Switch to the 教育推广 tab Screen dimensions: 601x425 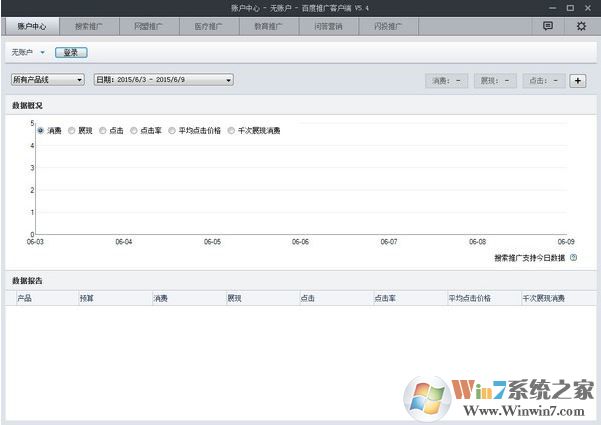267,26
